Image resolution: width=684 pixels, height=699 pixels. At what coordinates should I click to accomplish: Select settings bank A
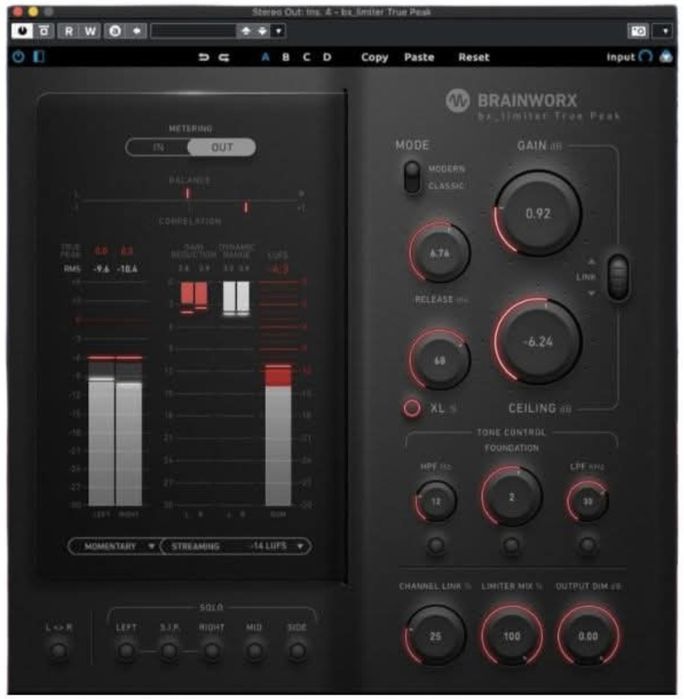click(x=265, y=57)
